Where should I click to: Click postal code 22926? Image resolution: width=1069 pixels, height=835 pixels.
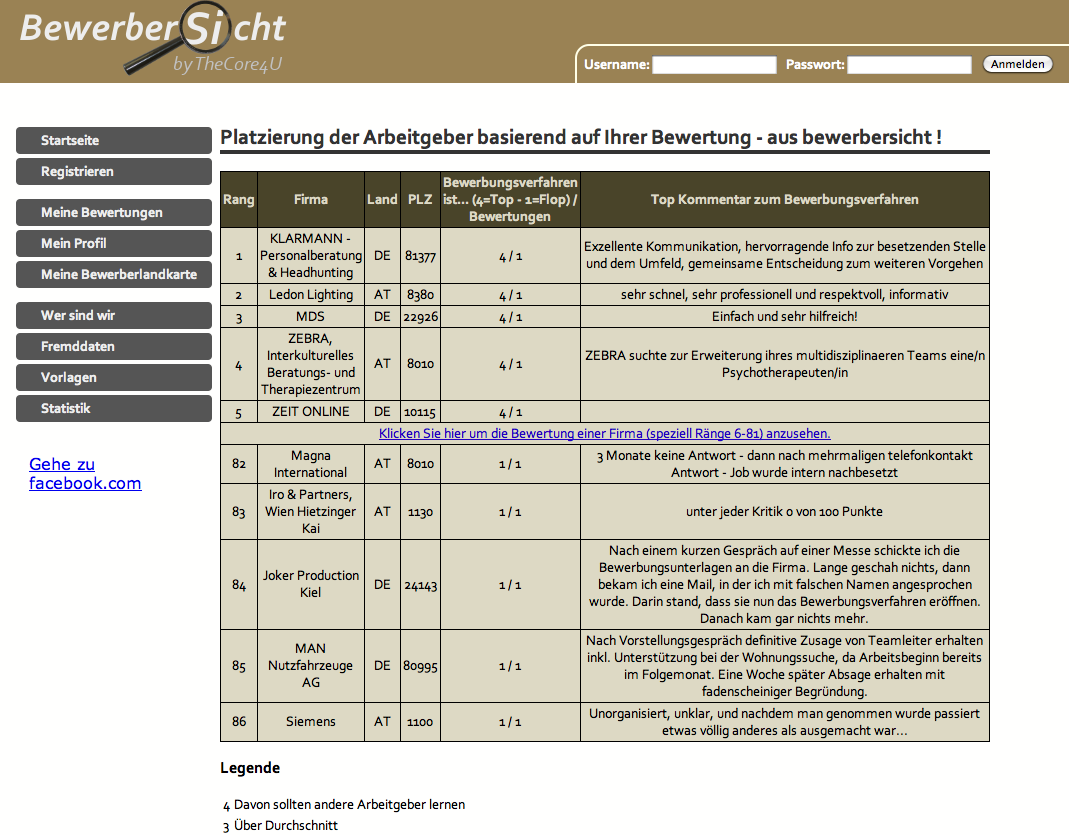[420, 317]
